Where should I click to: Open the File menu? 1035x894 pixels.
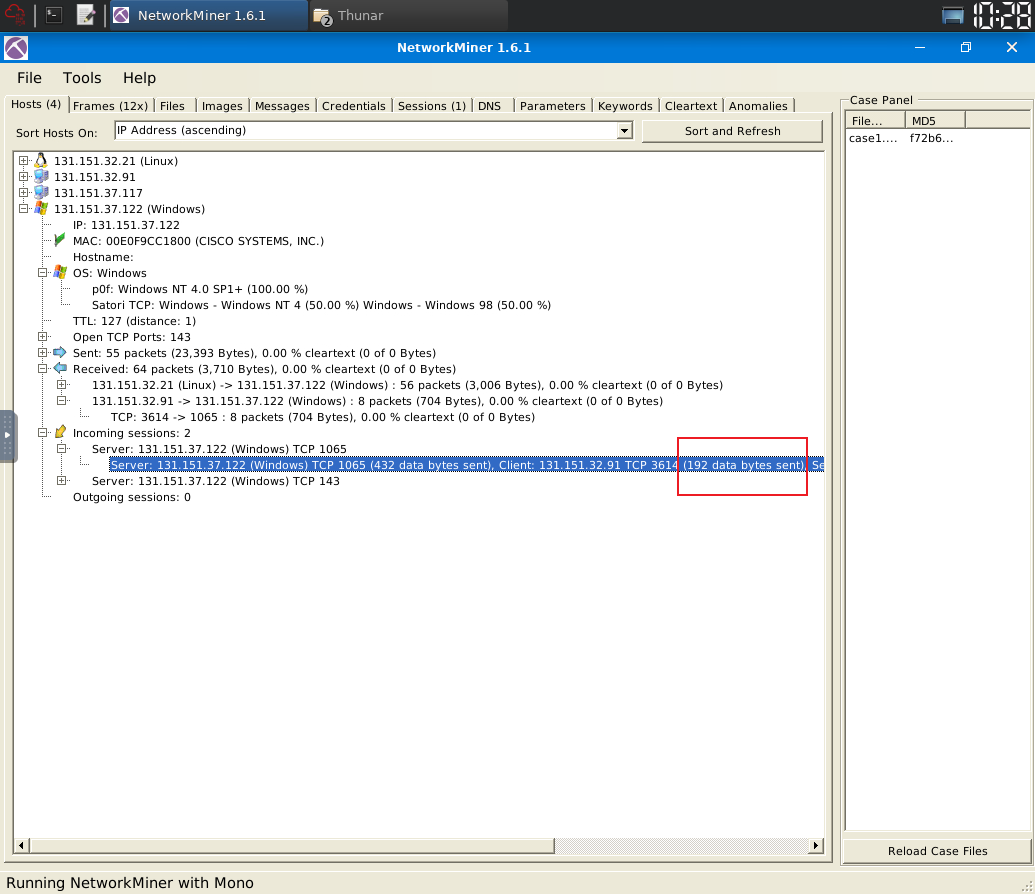[29, 78]
